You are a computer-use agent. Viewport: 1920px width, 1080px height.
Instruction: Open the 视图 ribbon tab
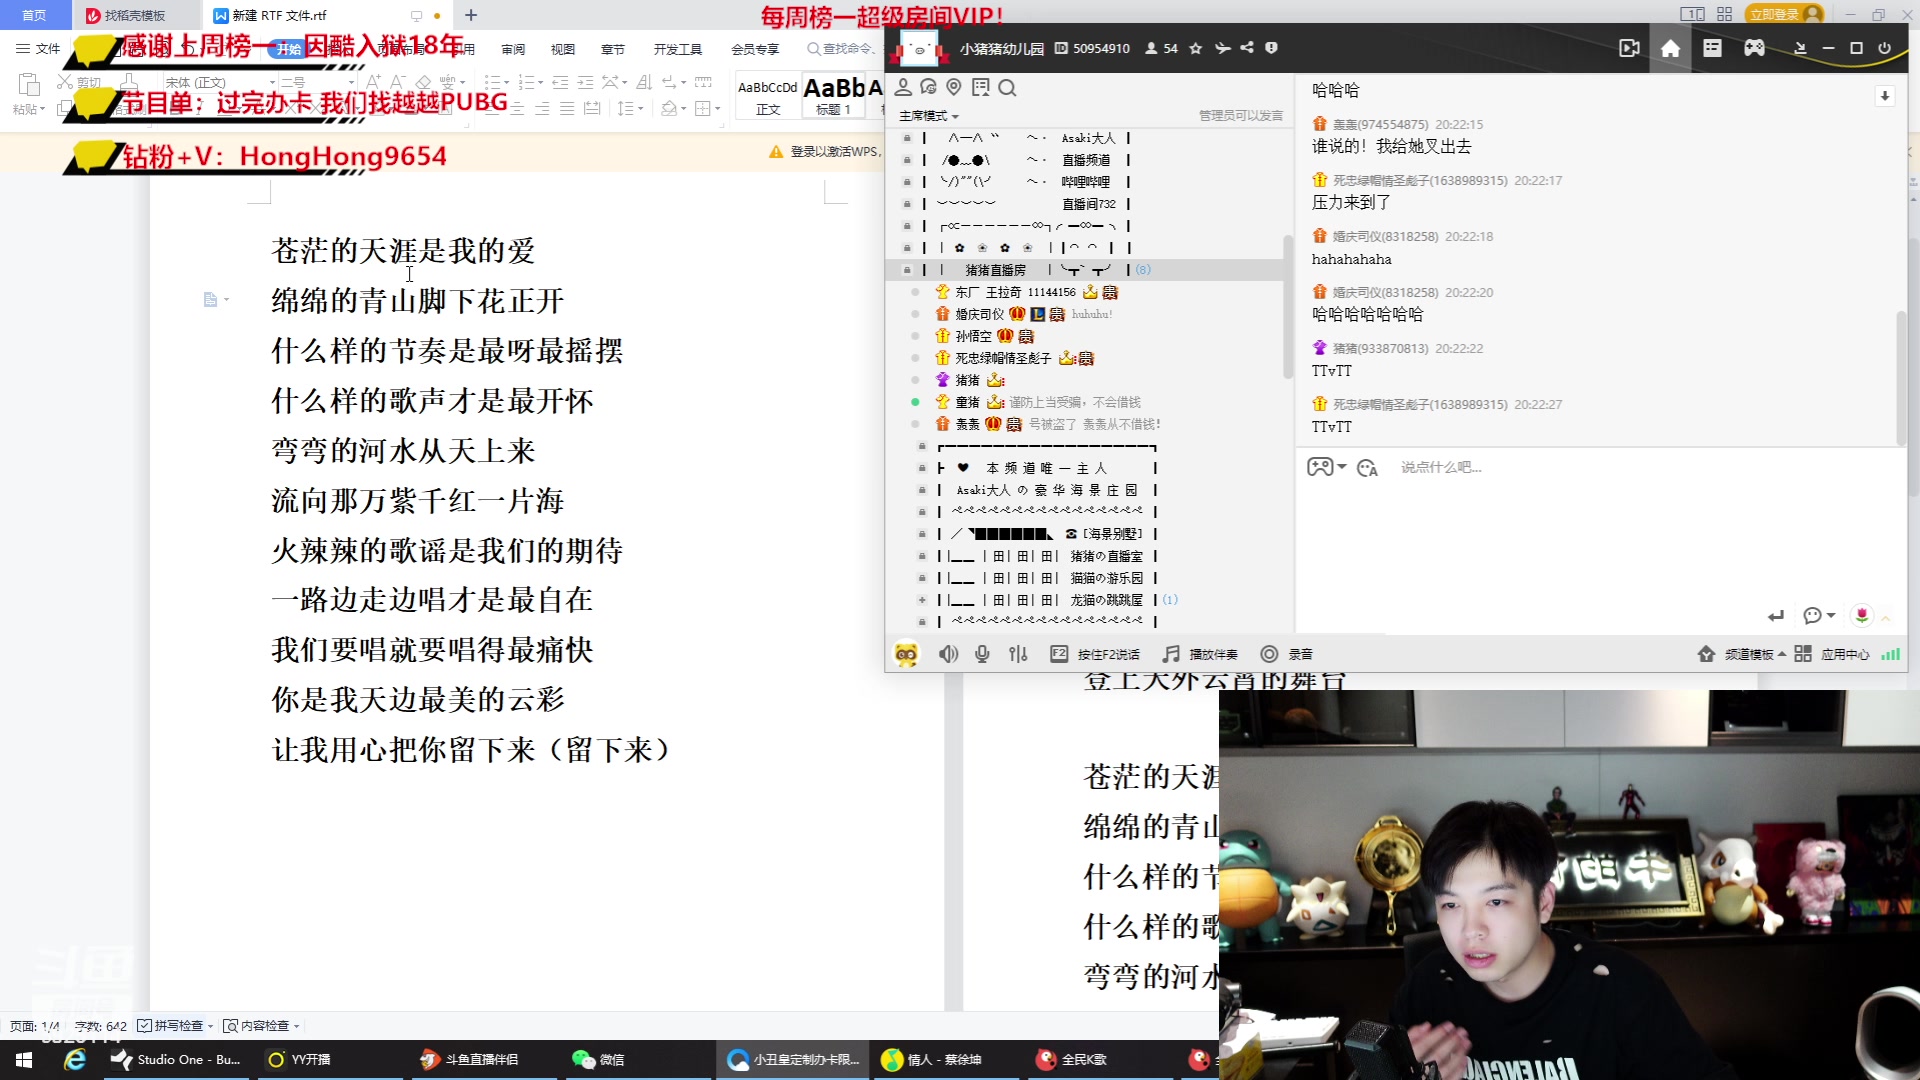563,49
